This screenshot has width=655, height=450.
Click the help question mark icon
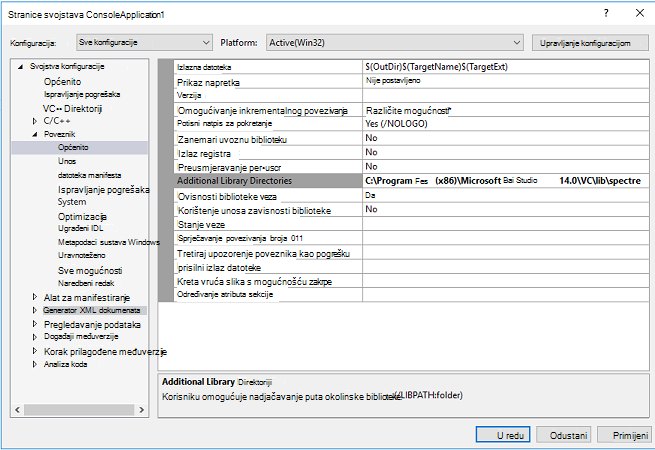(x=606, y=13)
